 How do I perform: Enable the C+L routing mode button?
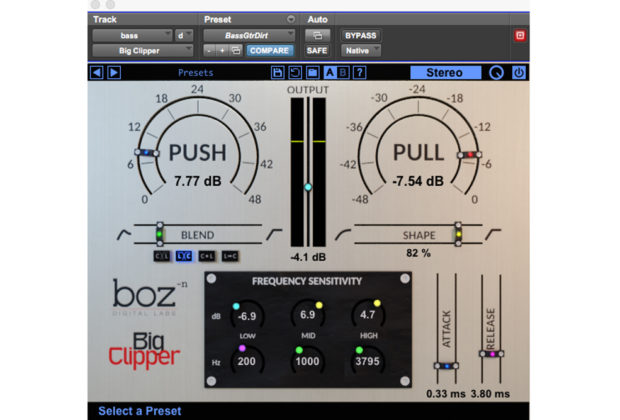pos(207,256)
